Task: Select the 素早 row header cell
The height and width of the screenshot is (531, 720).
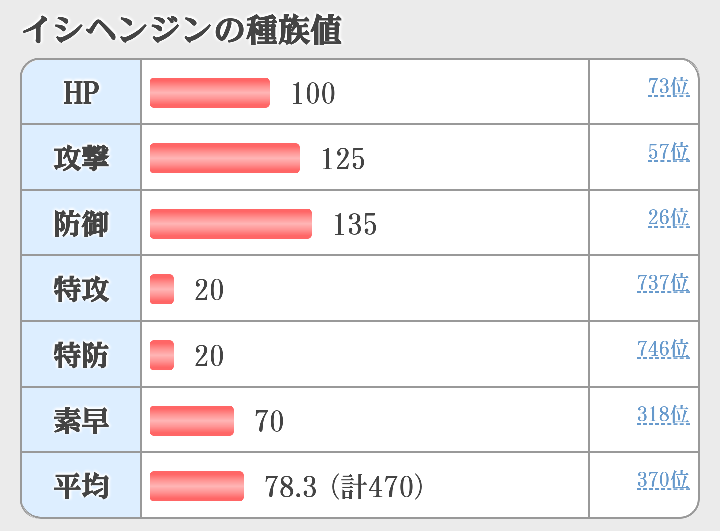Action: [81, 421]
